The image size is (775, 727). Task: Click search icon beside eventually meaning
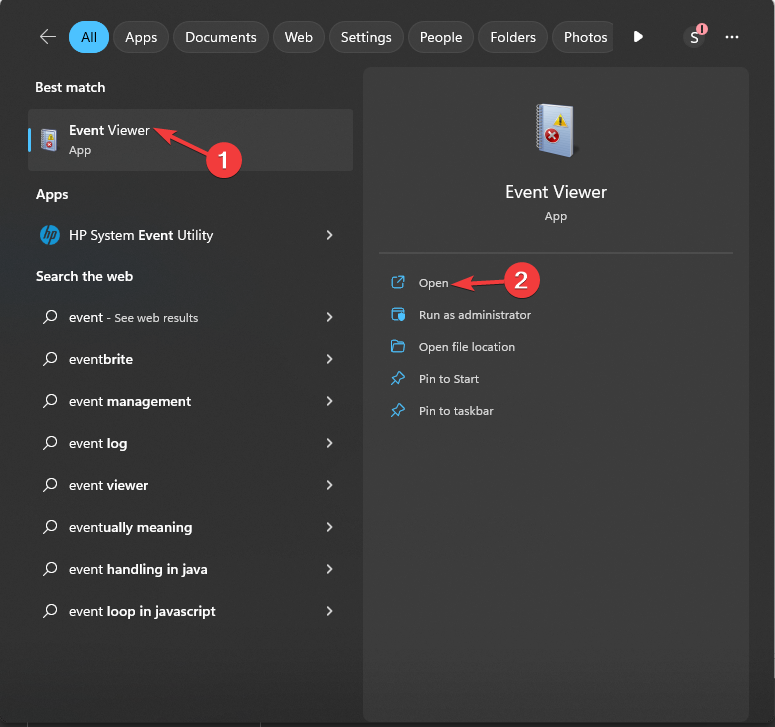pos(50,527)
